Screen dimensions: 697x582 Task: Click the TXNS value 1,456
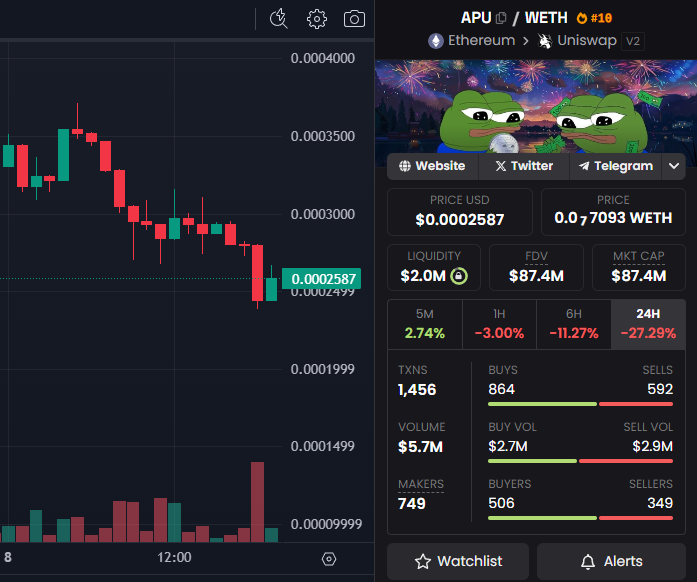click(x=417, y=389)
